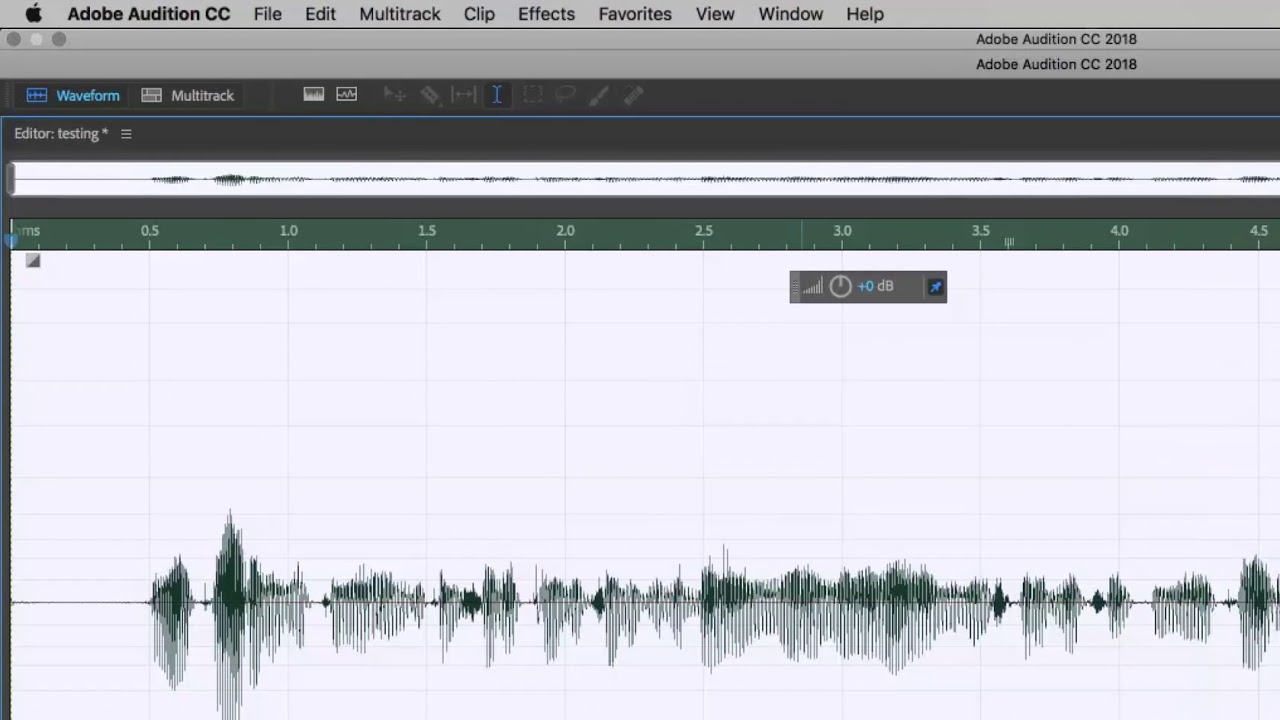Toggle the HUD pin button
The image size is (1280, 720).
click(x=935, y=287)
